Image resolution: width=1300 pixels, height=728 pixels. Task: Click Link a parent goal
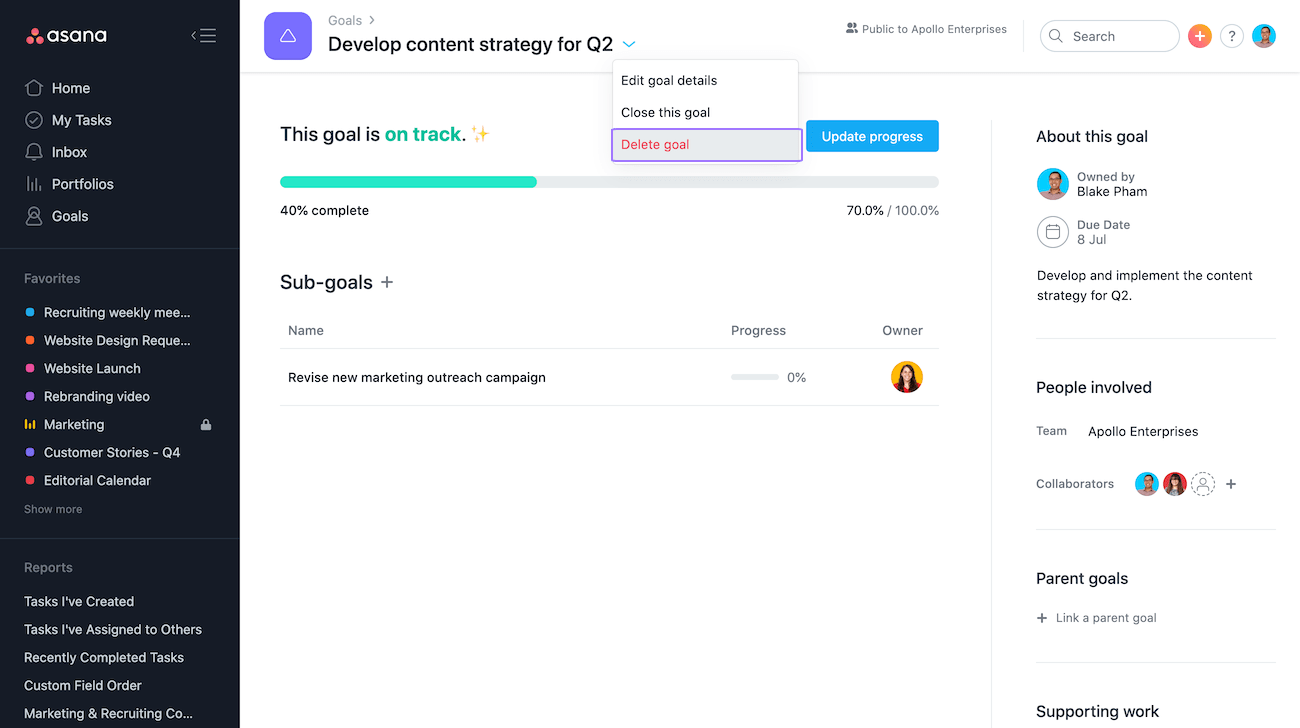click(x=1105, y=618)
